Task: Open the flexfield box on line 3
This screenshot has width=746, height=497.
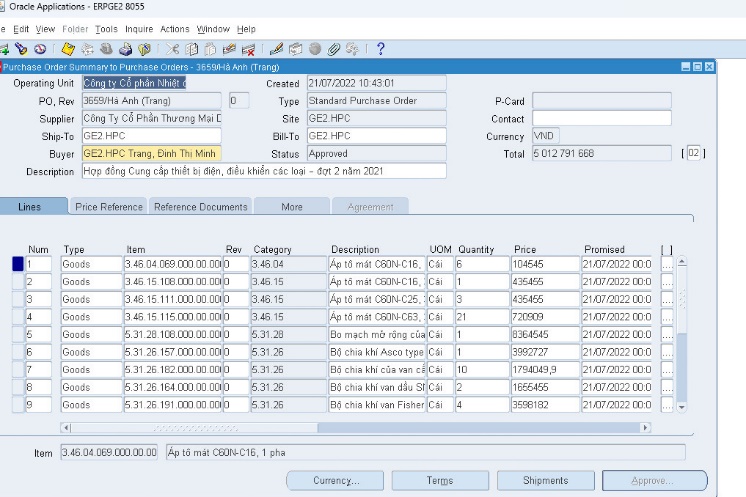Action: 667,299
